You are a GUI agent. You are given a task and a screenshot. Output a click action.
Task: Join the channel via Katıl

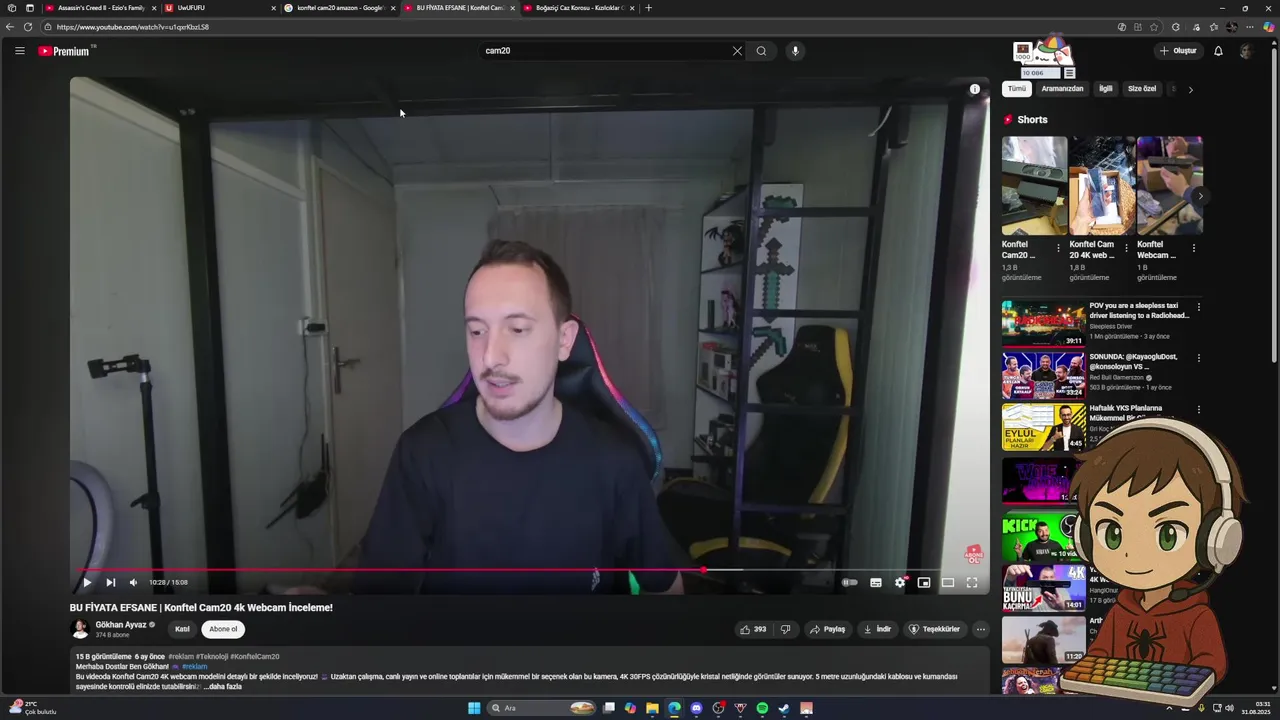(182, 629)
